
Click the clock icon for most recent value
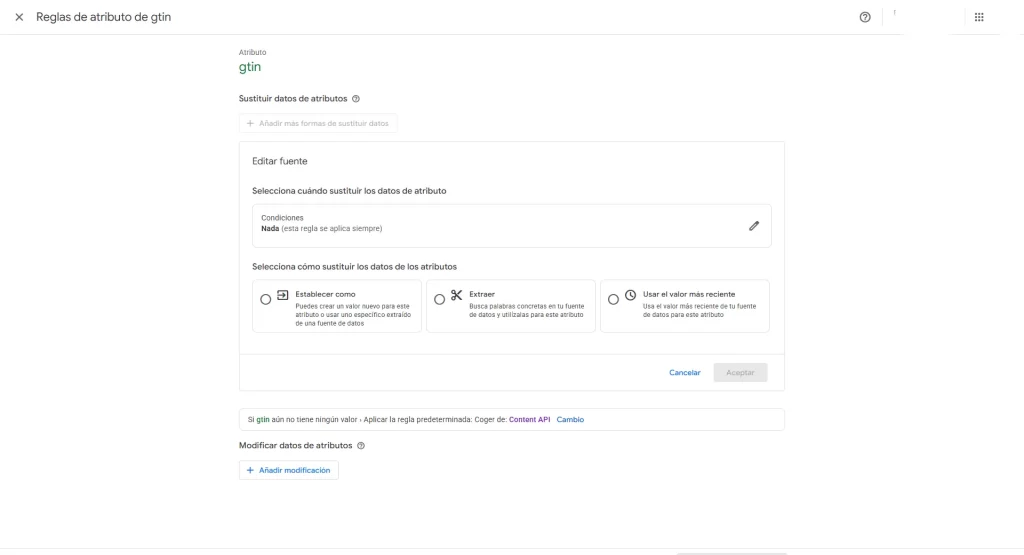630,295
